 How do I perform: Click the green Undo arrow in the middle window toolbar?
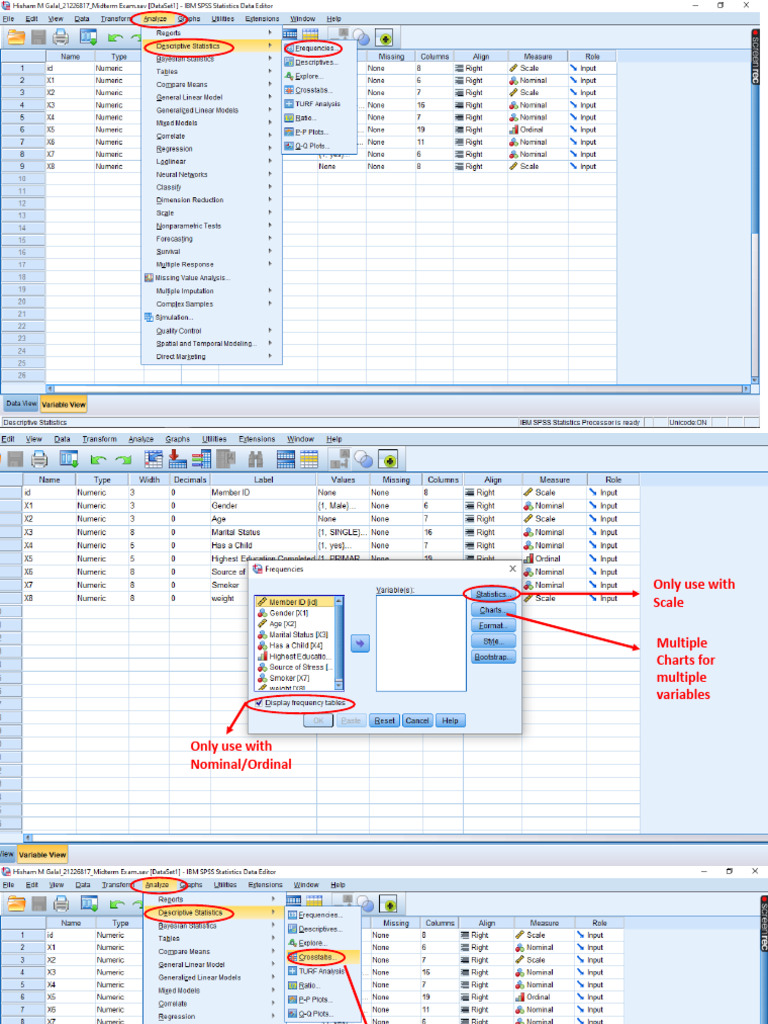coord(99,460)
